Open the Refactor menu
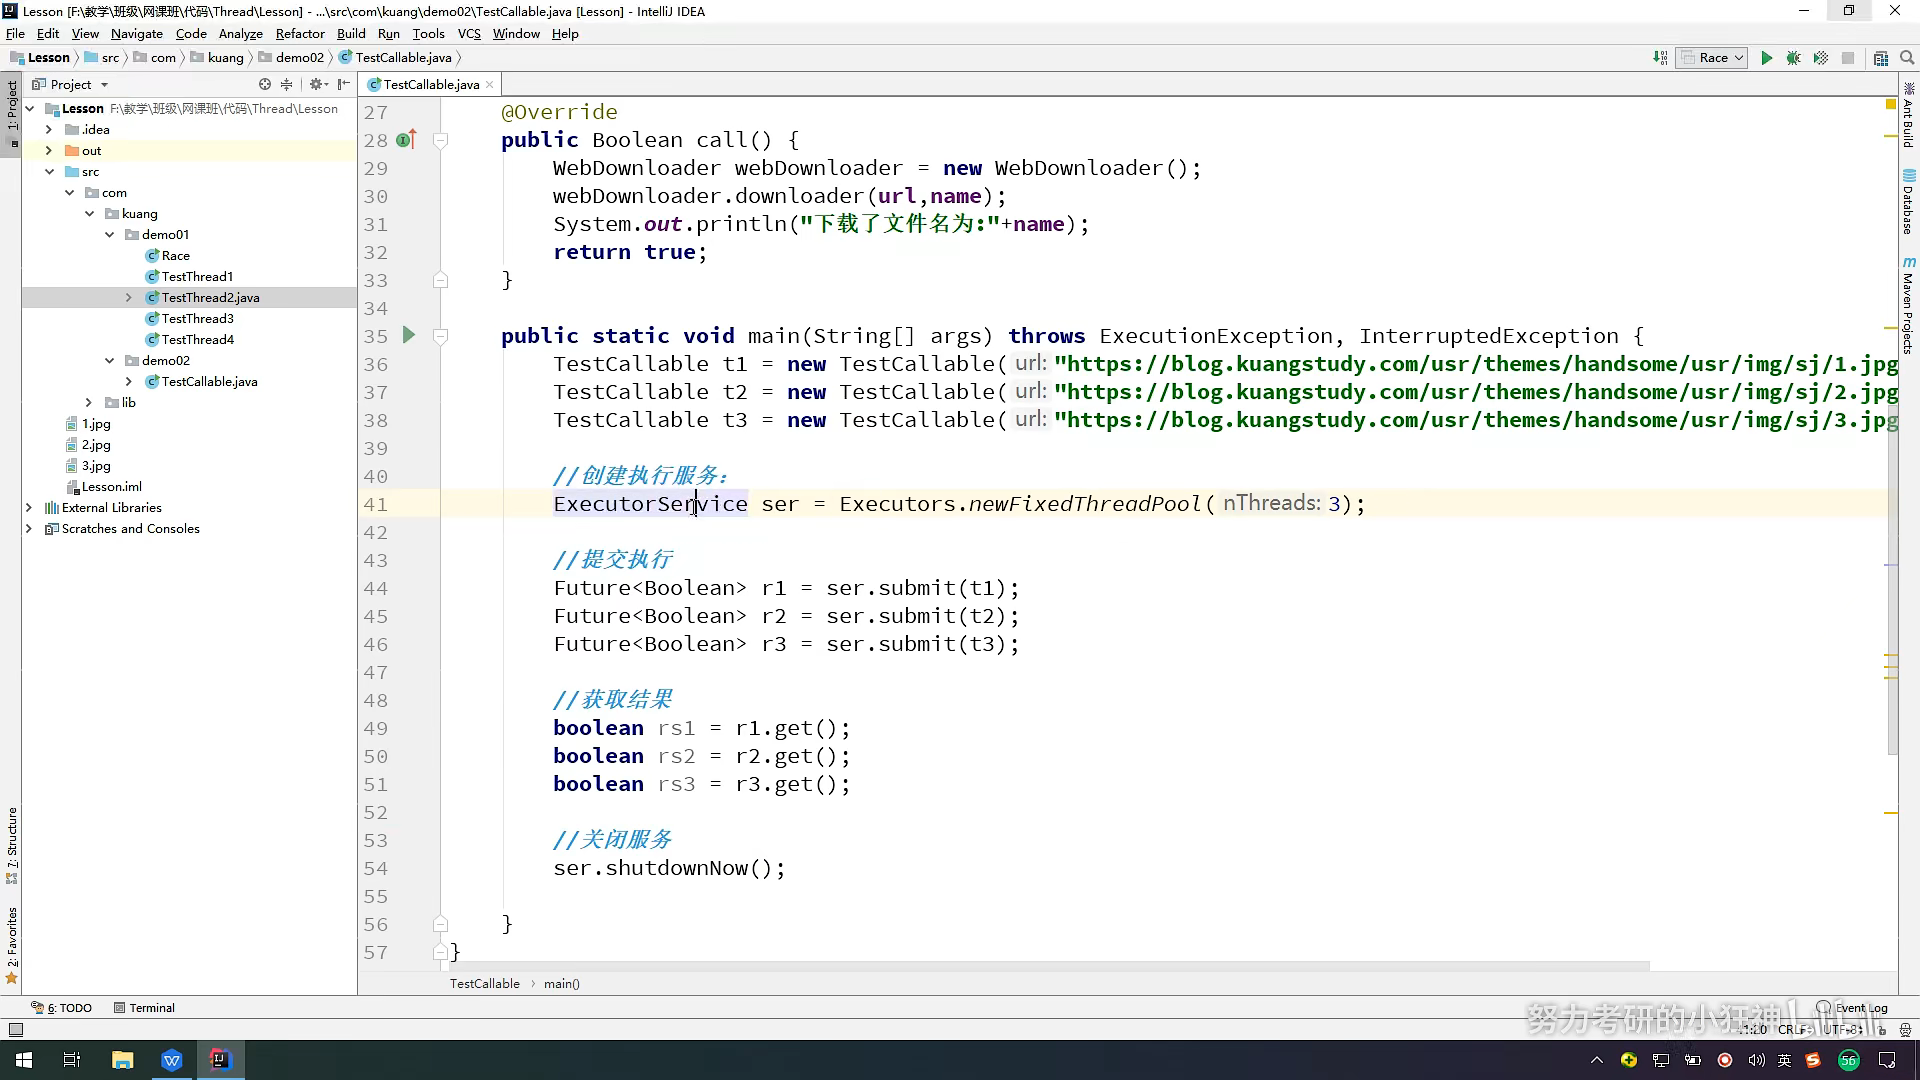 click(x=300, y=33)
